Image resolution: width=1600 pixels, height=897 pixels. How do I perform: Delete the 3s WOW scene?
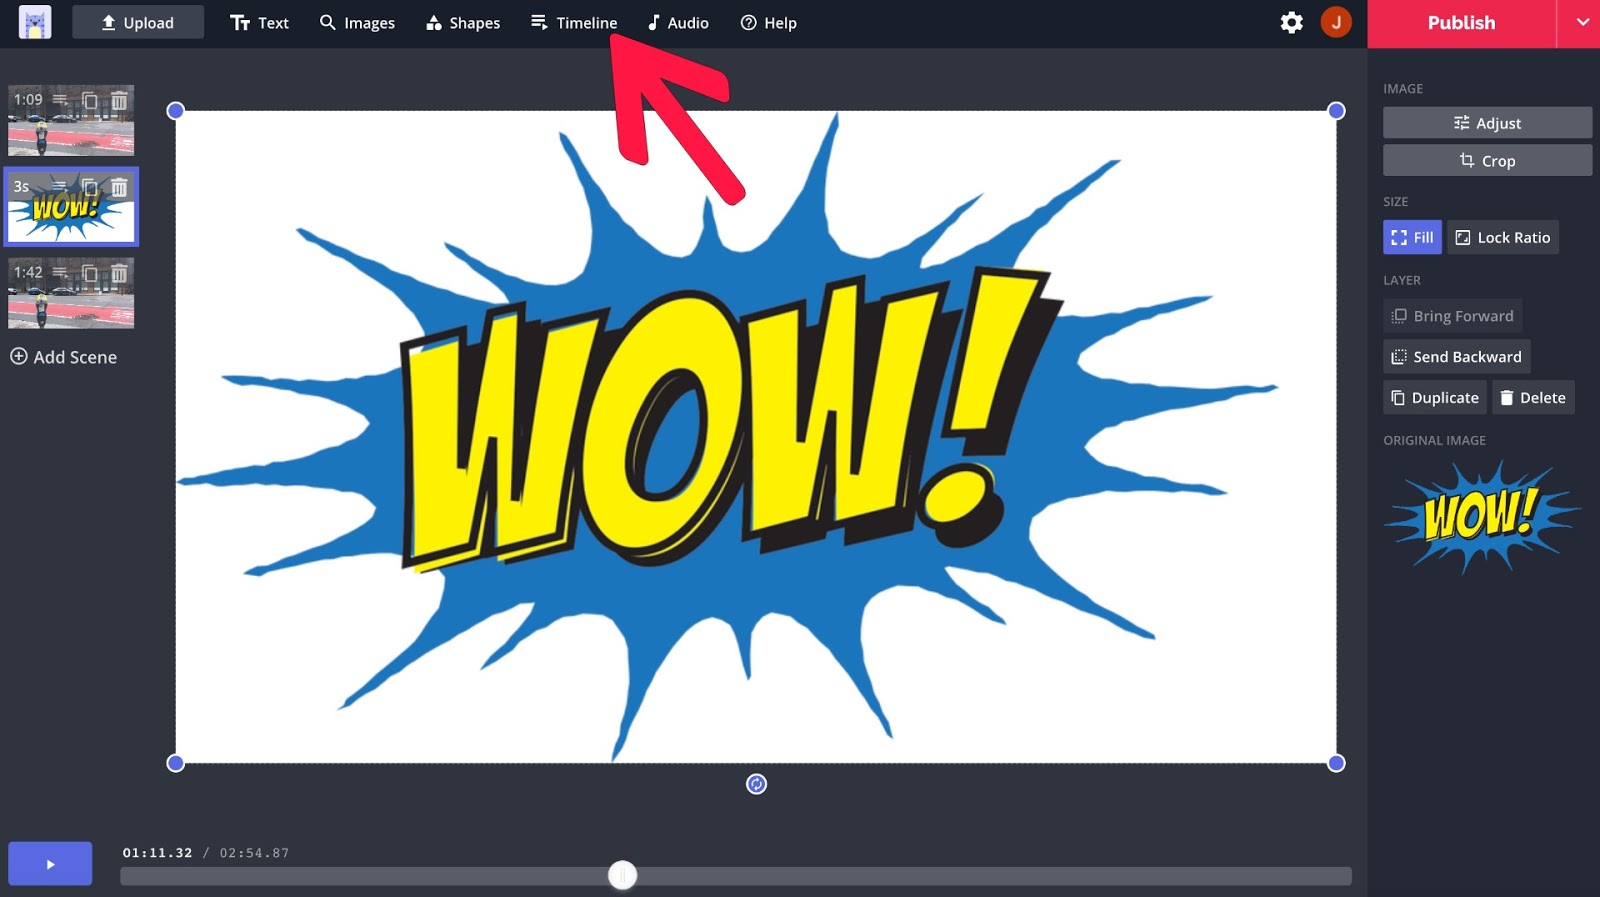click(119, 186)
